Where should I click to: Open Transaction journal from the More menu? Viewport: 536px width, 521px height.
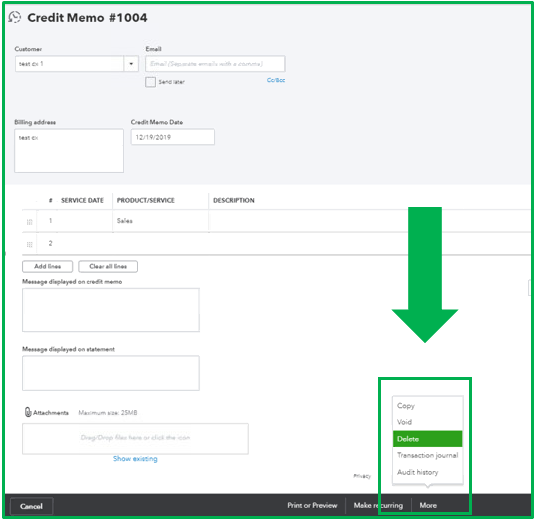click(428, 455)
